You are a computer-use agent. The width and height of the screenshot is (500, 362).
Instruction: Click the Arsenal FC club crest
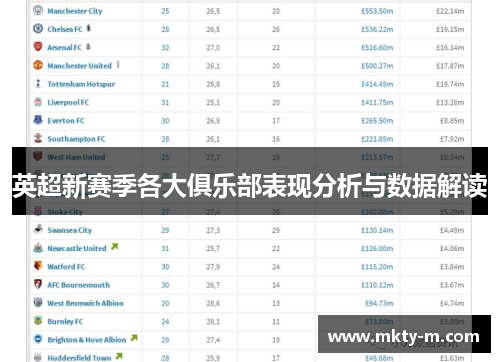[38, 47]
